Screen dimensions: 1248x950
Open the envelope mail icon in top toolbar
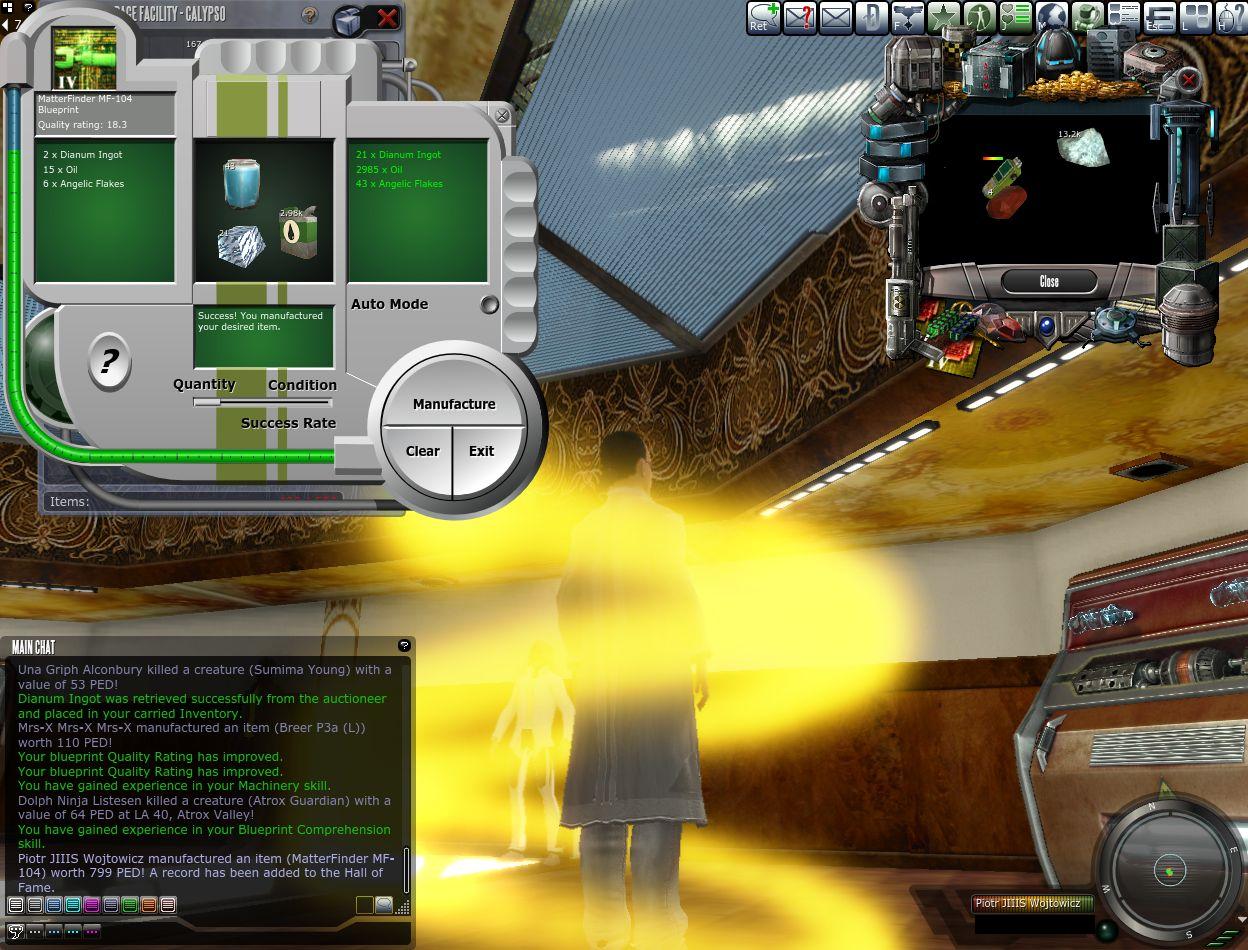pos(835,18)
